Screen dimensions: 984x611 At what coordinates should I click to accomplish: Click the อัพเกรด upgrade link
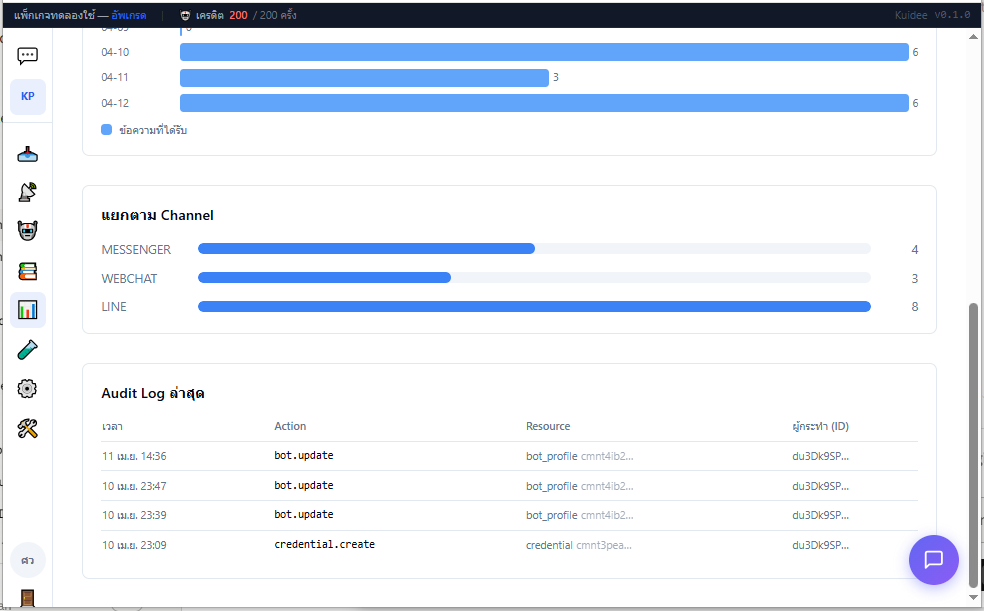coord(129,15)
